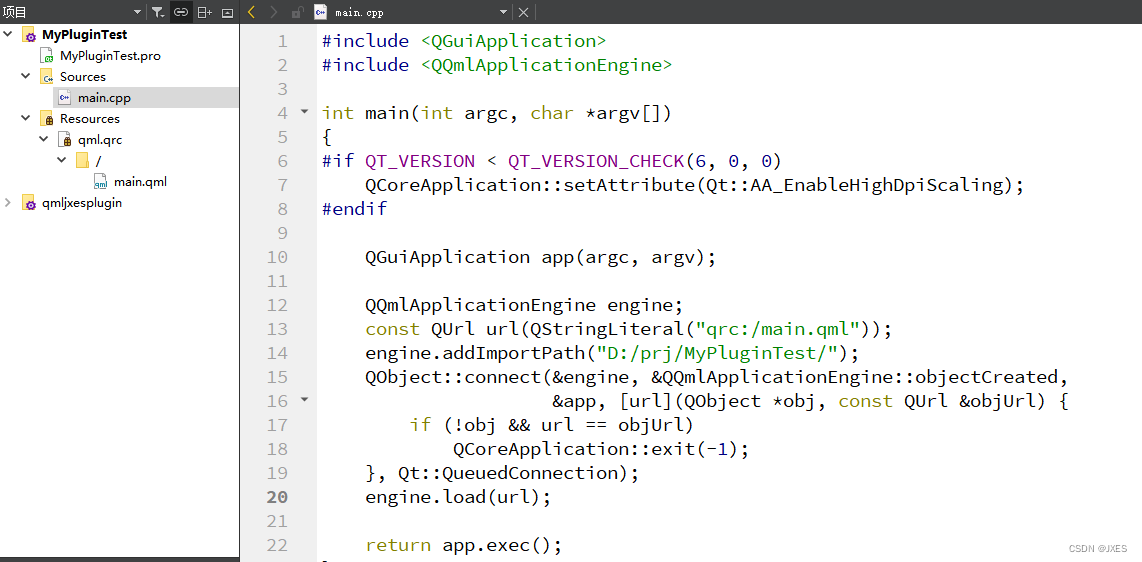Select main.cpp in the project tree
Screen dimensions: 1142x562
(104, 98)
